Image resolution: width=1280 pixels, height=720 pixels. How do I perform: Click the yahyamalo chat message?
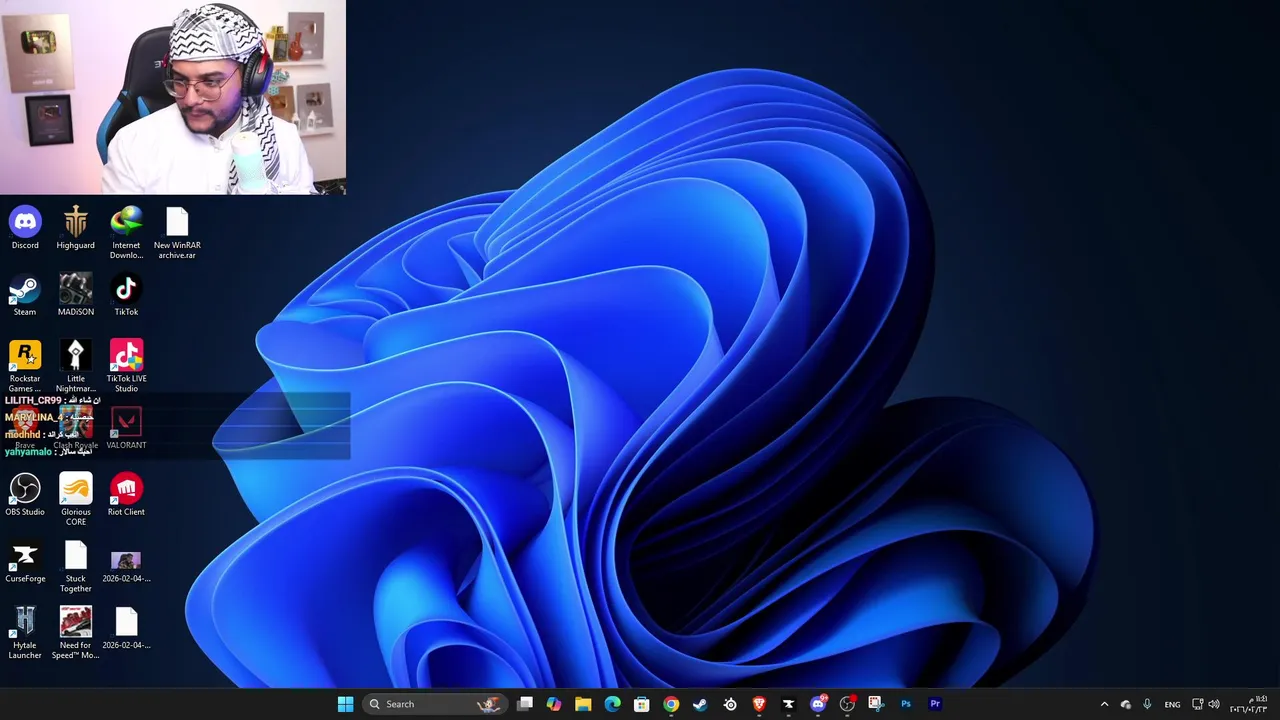[48, 452]
